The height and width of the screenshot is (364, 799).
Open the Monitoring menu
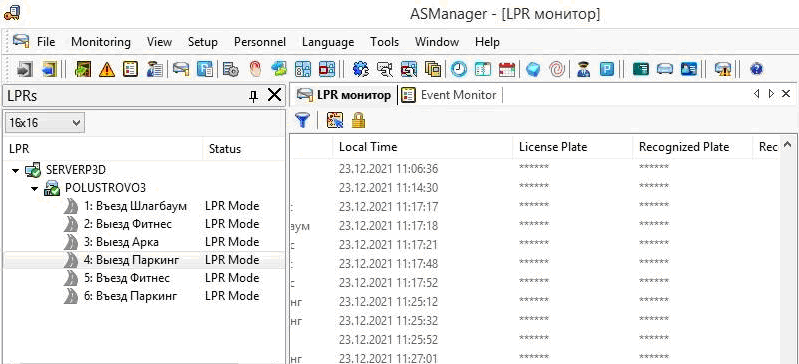pyautogui.click(x=101, y=42)
